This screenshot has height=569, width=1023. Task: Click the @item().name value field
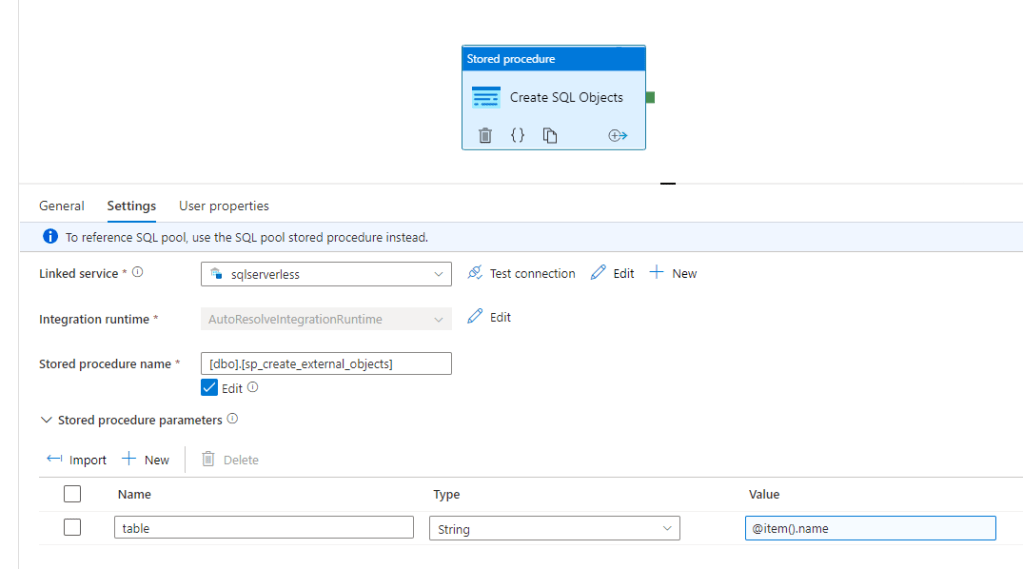point(869,528)
